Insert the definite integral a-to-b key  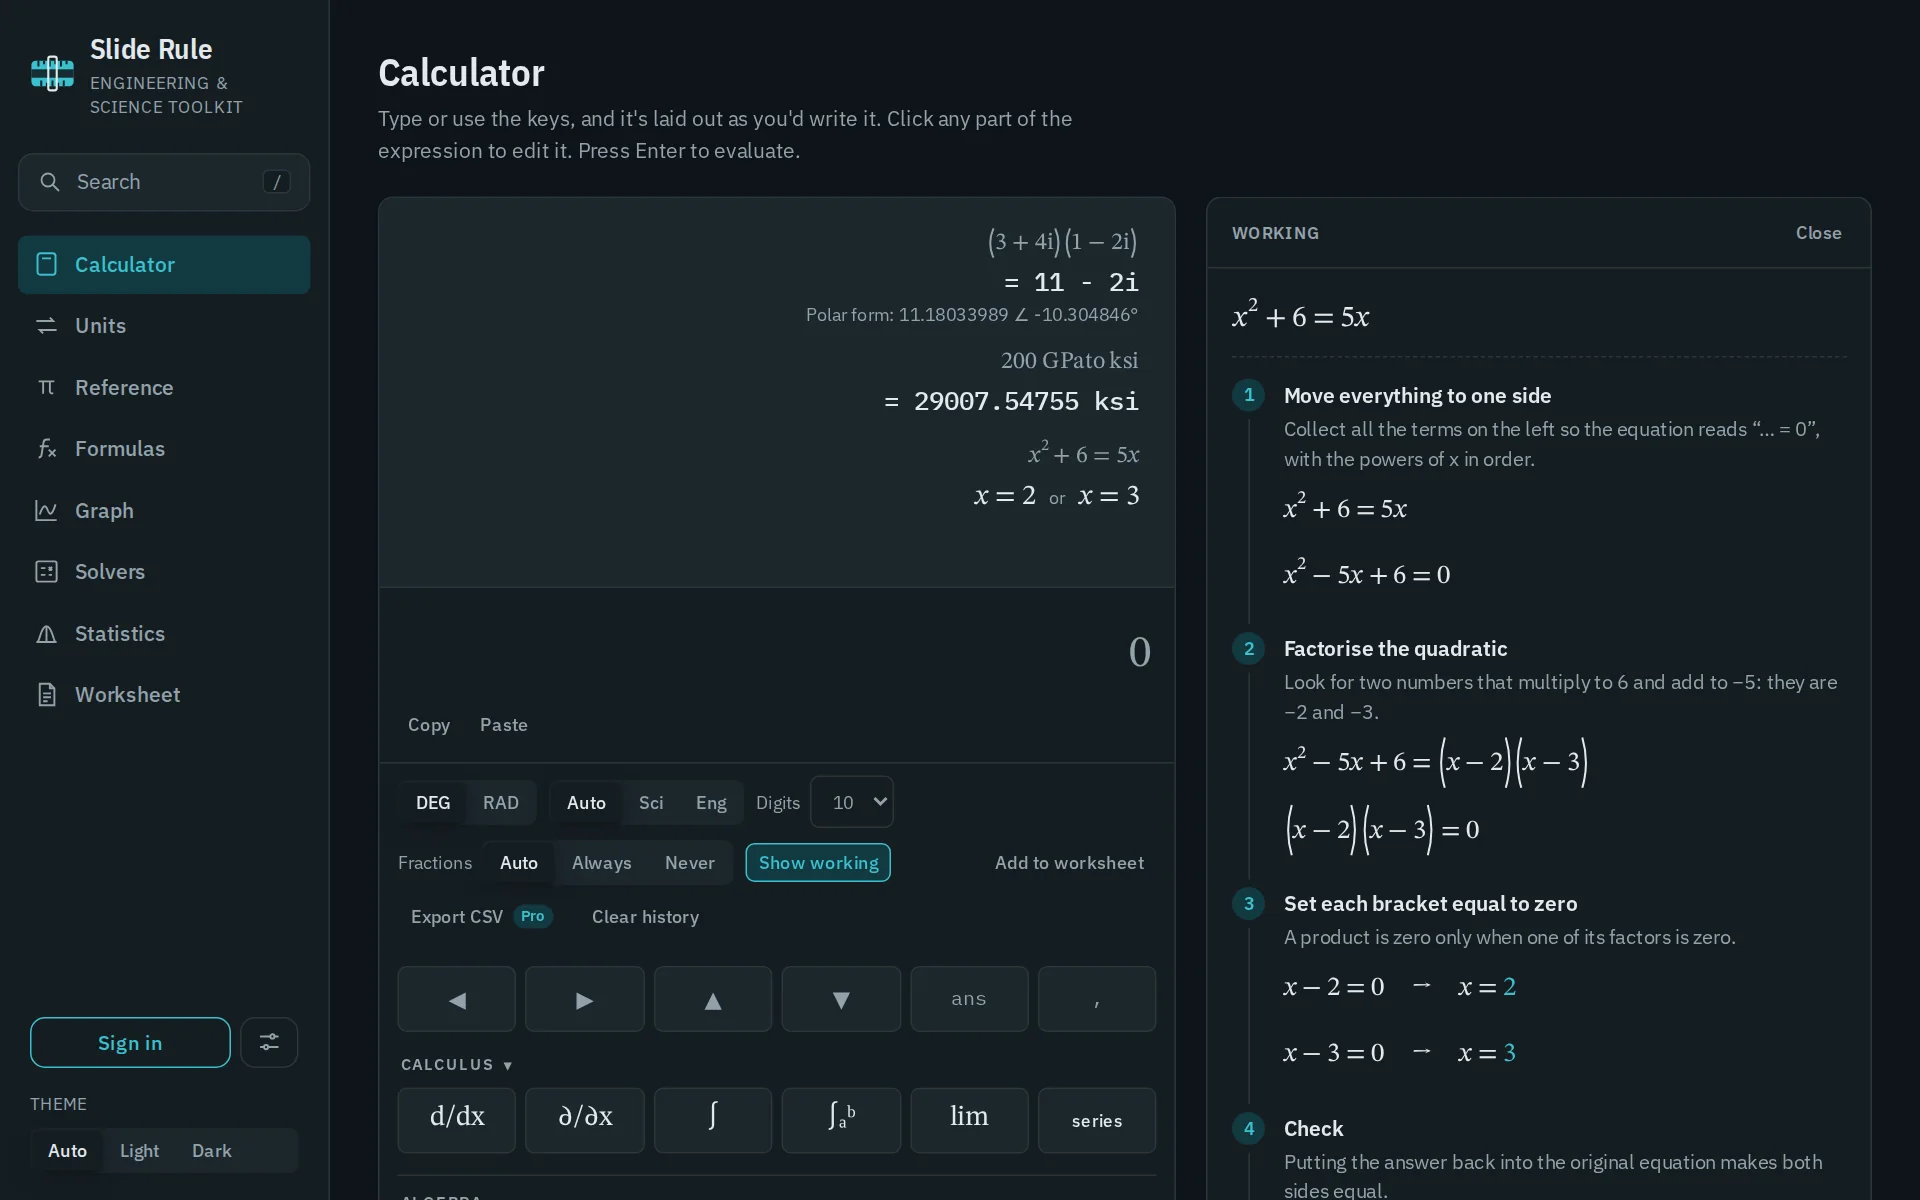tap(841, 1120)
